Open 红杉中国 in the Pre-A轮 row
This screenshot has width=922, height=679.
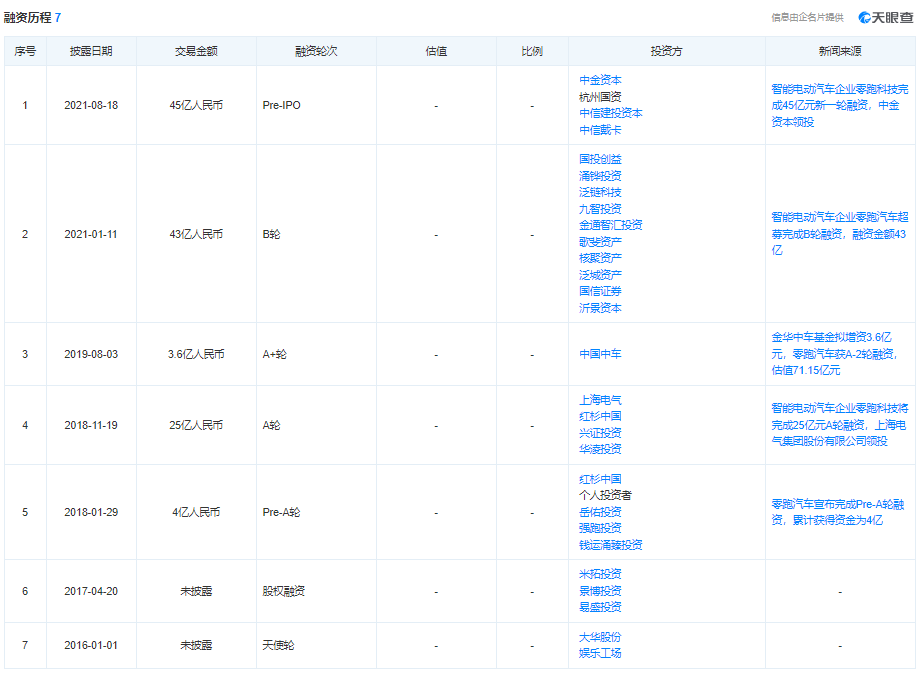point(600,479)
